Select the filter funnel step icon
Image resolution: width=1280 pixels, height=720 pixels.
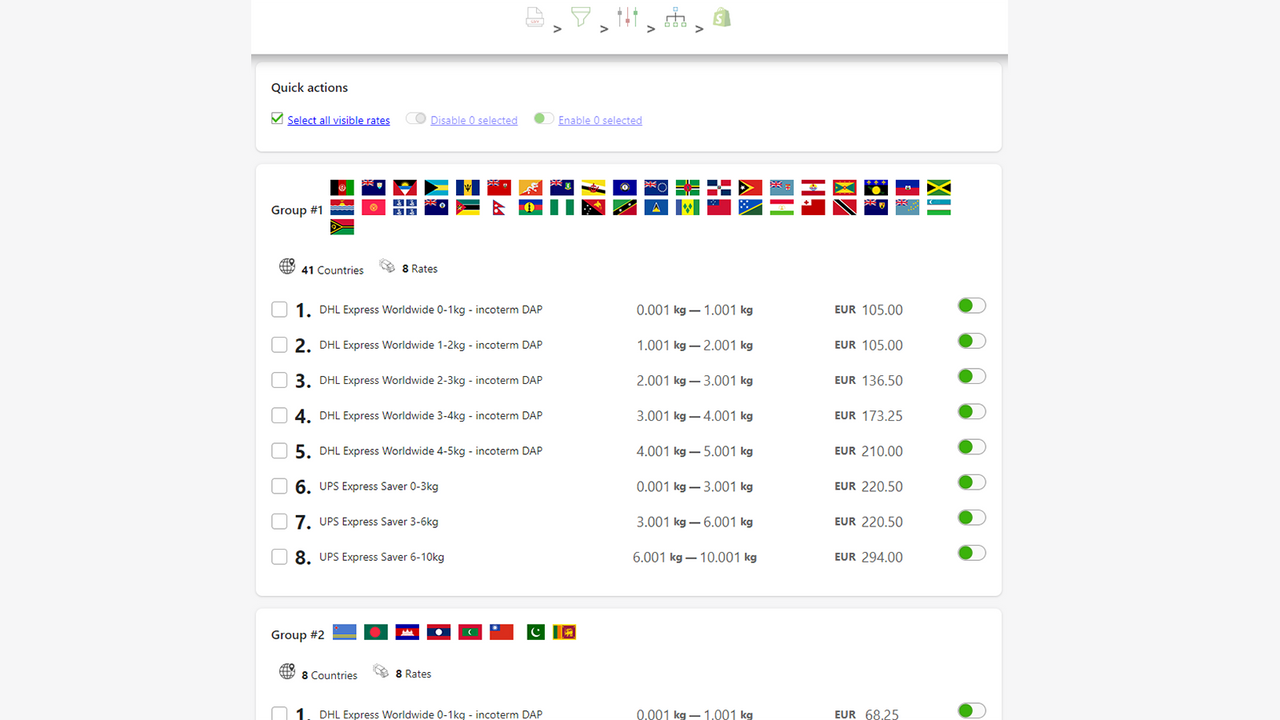pos(580,16)
